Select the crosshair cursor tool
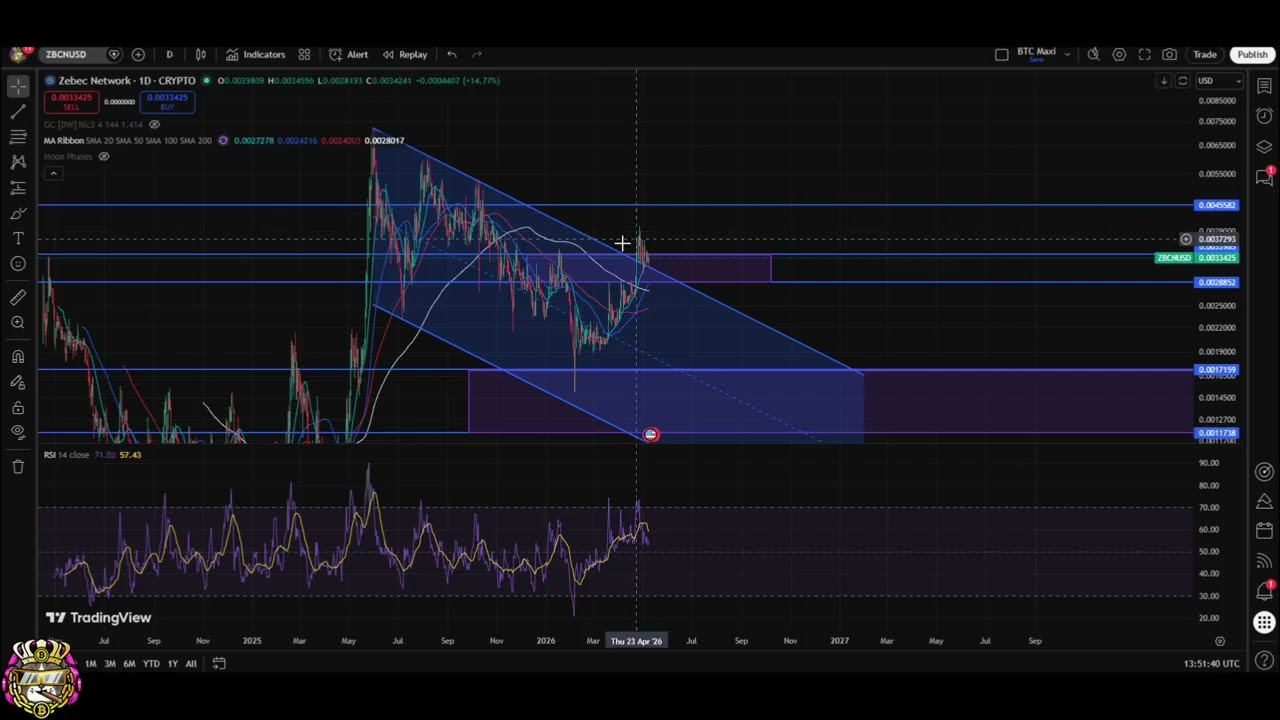The width and height of the screenshot is (1280, 720). (18, 86)
